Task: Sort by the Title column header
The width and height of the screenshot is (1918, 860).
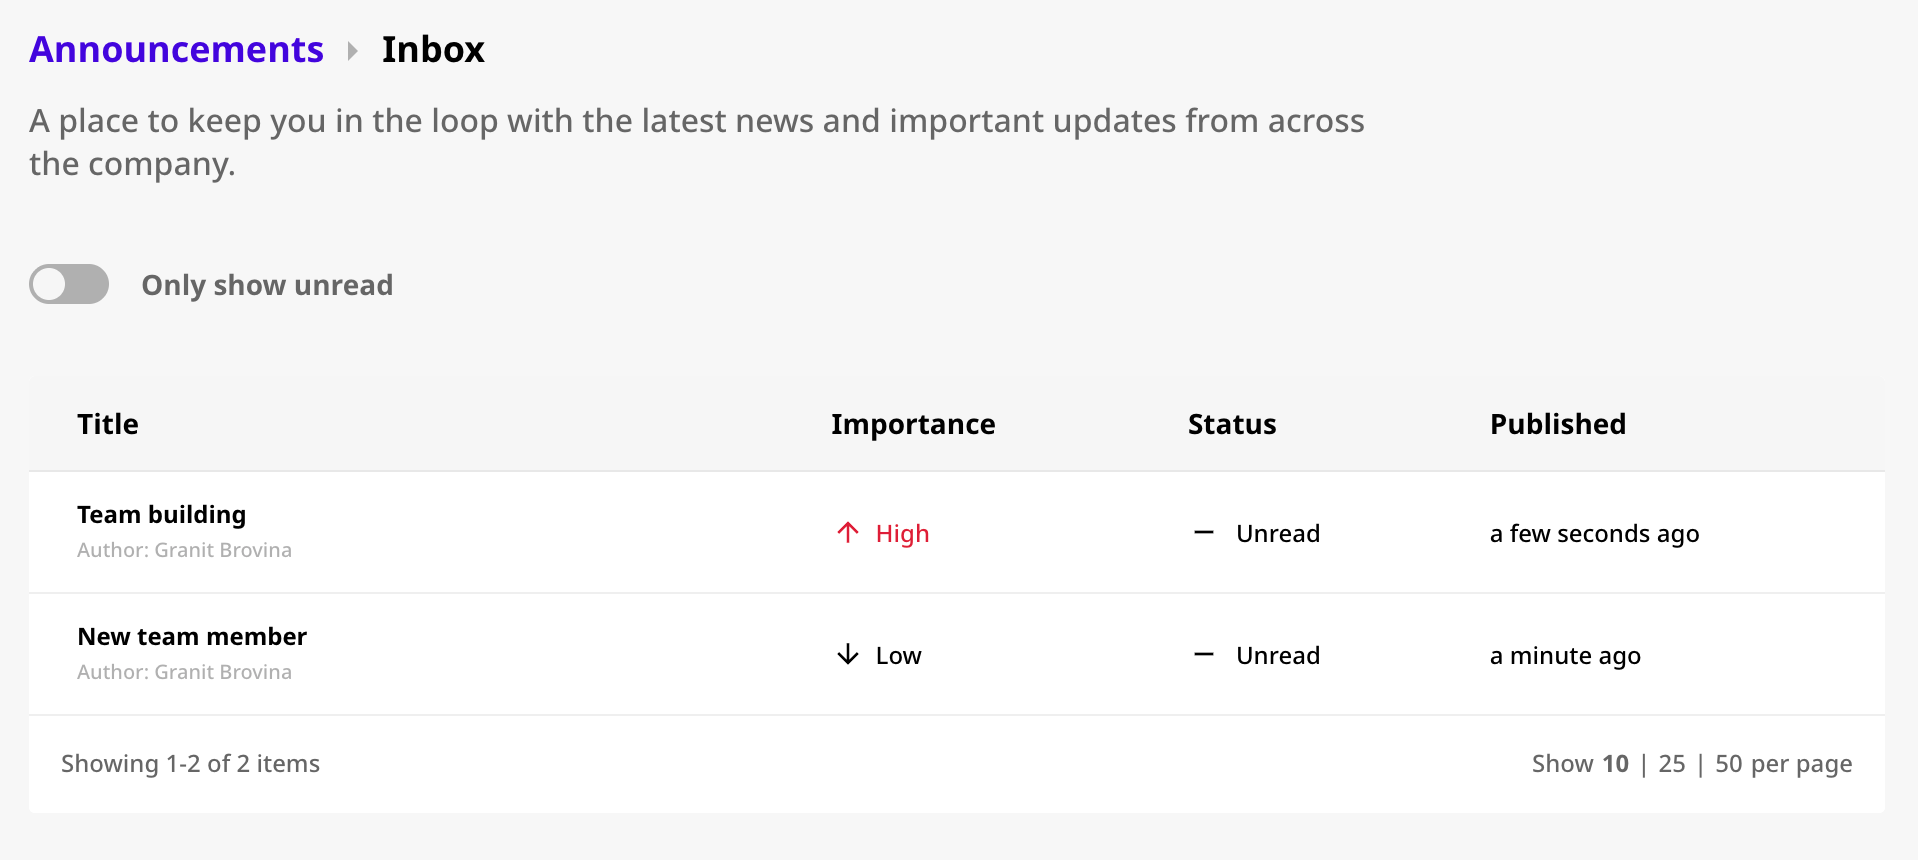Action: [108, 424]
